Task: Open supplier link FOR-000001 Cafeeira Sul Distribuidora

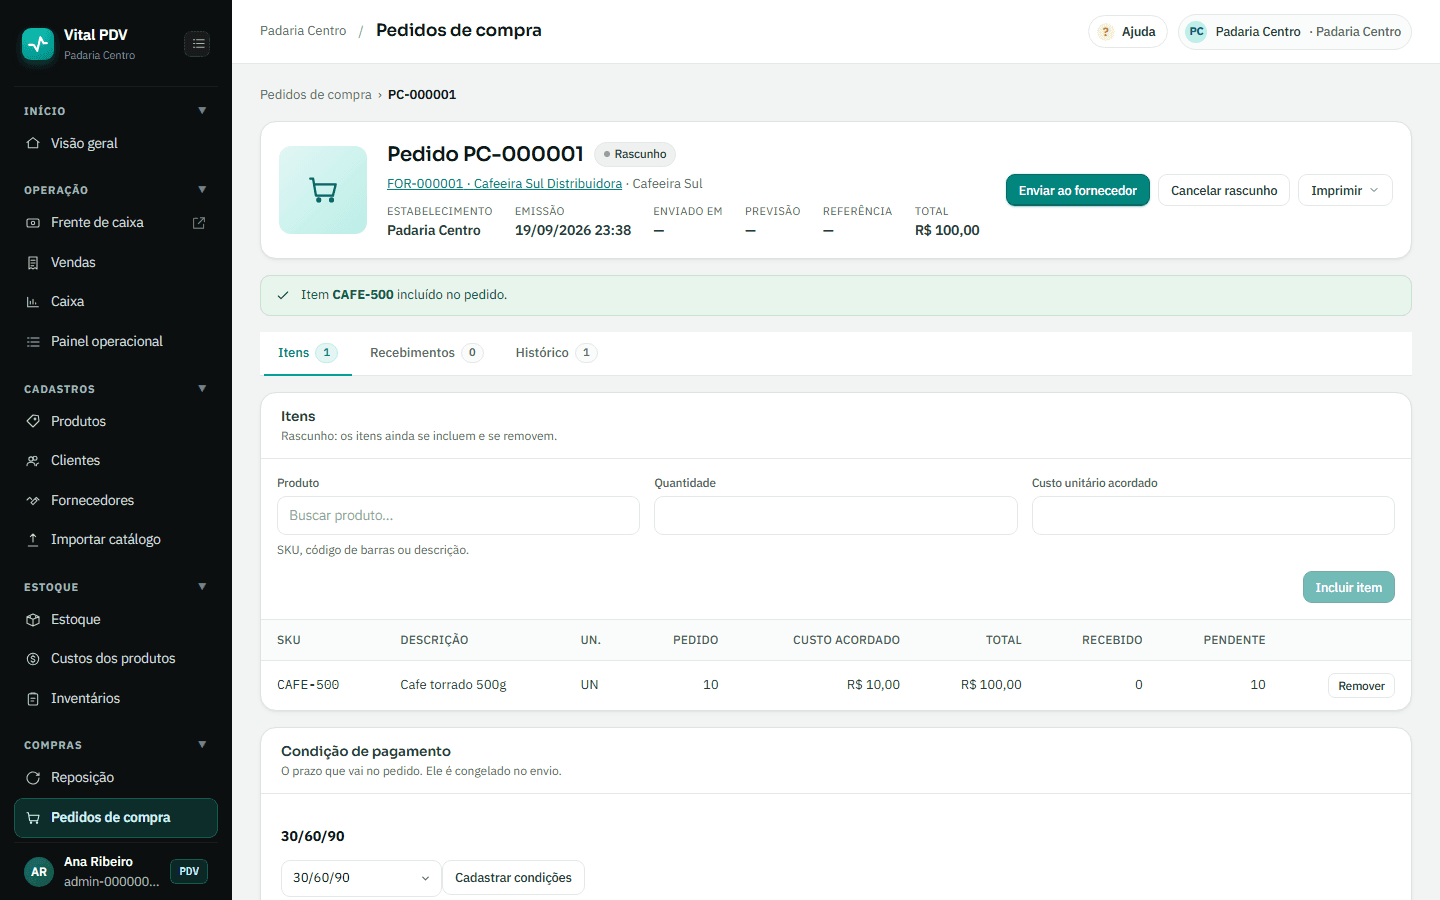Action: click(504, 184)
